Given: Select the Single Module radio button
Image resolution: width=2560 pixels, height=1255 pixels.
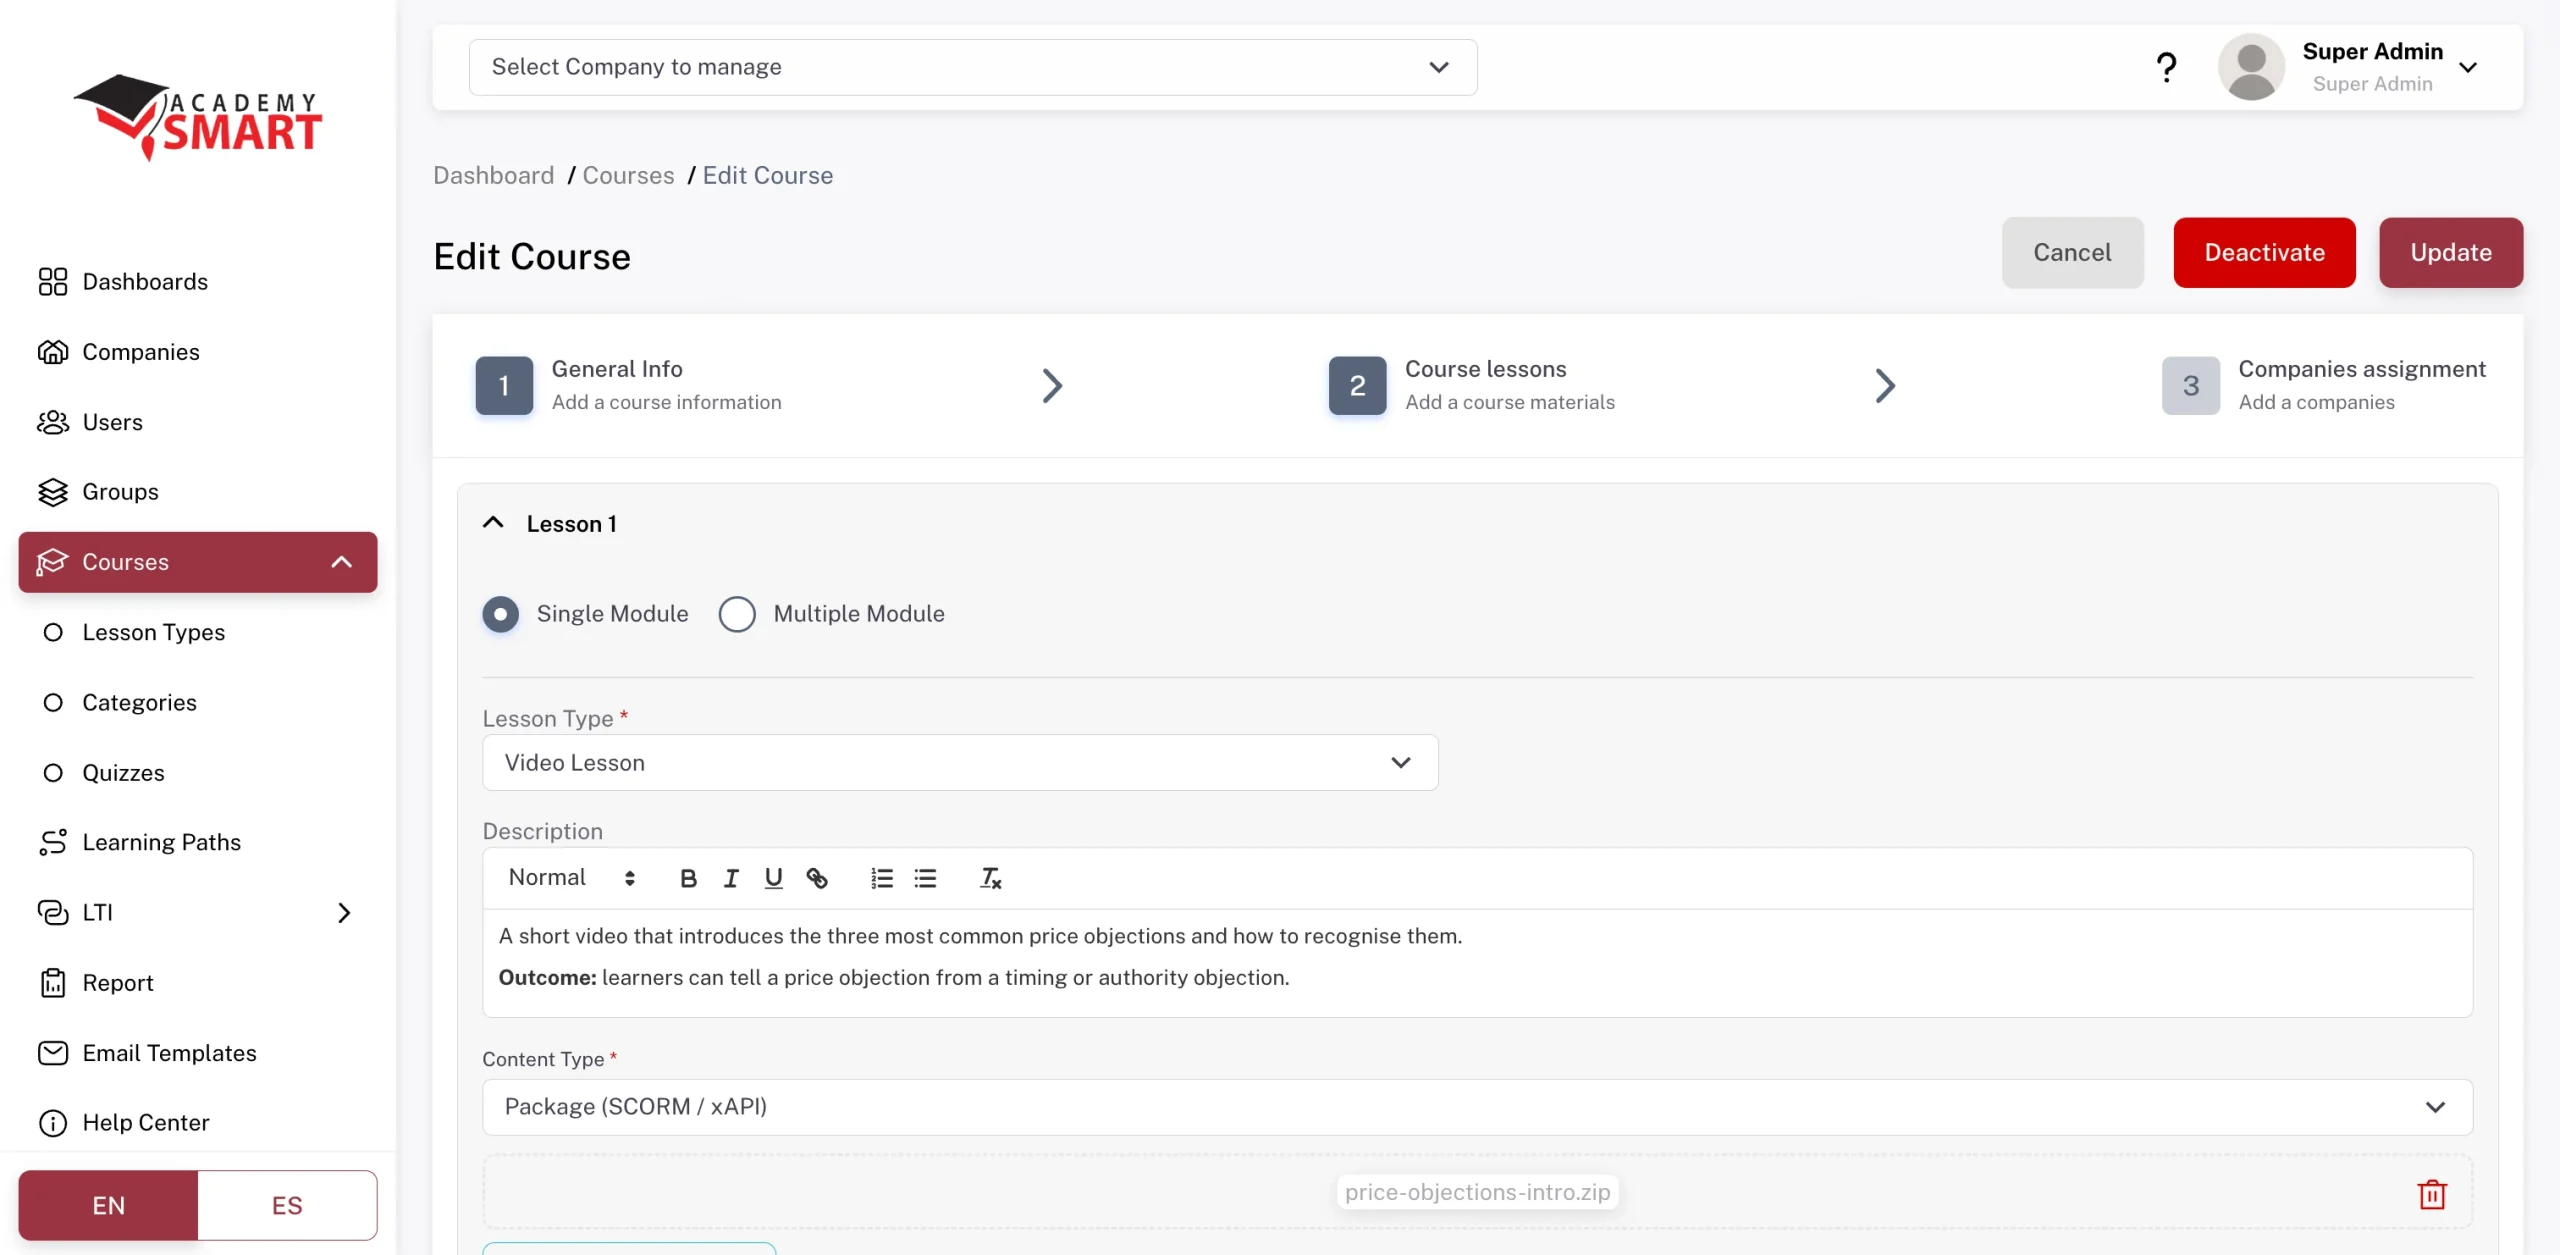Looking at the screenshot, I should 500,614.
